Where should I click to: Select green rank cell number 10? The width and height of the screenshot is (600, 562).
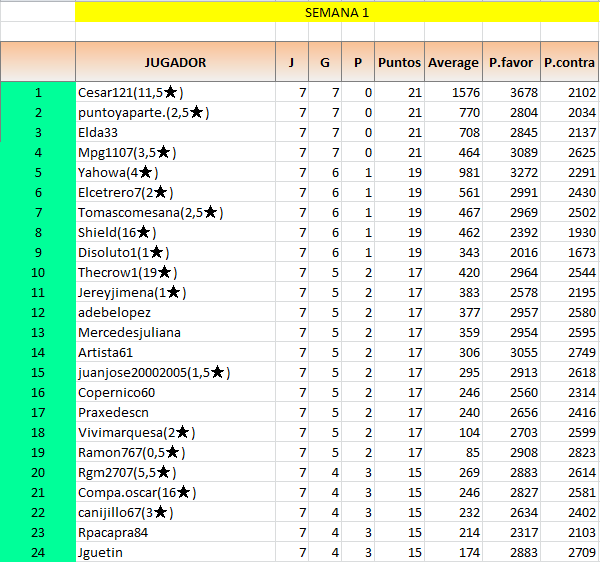(x=38, y=273)
